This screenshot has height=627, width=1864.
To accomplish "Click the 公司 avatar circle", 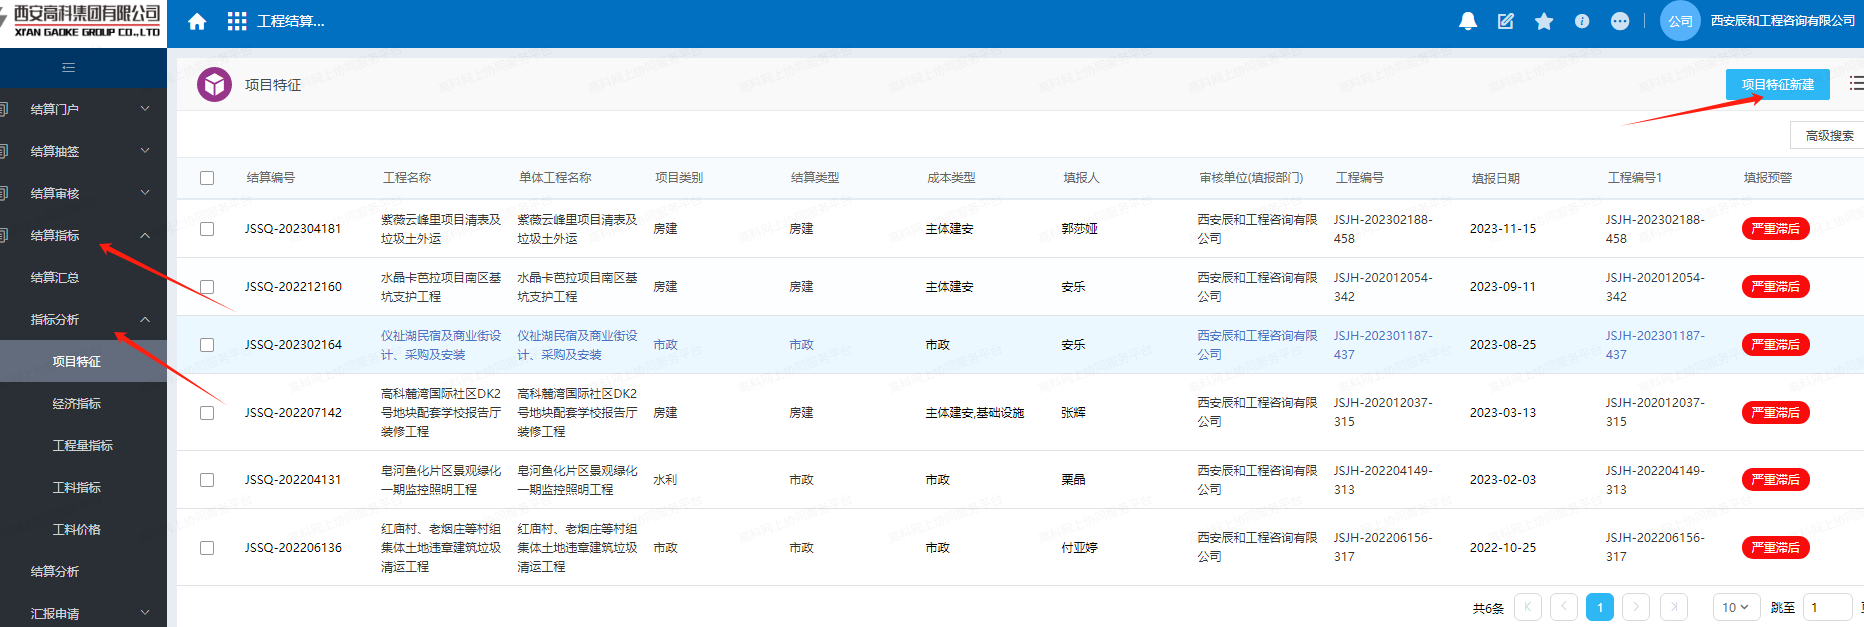I will (x=1680, y=21).
